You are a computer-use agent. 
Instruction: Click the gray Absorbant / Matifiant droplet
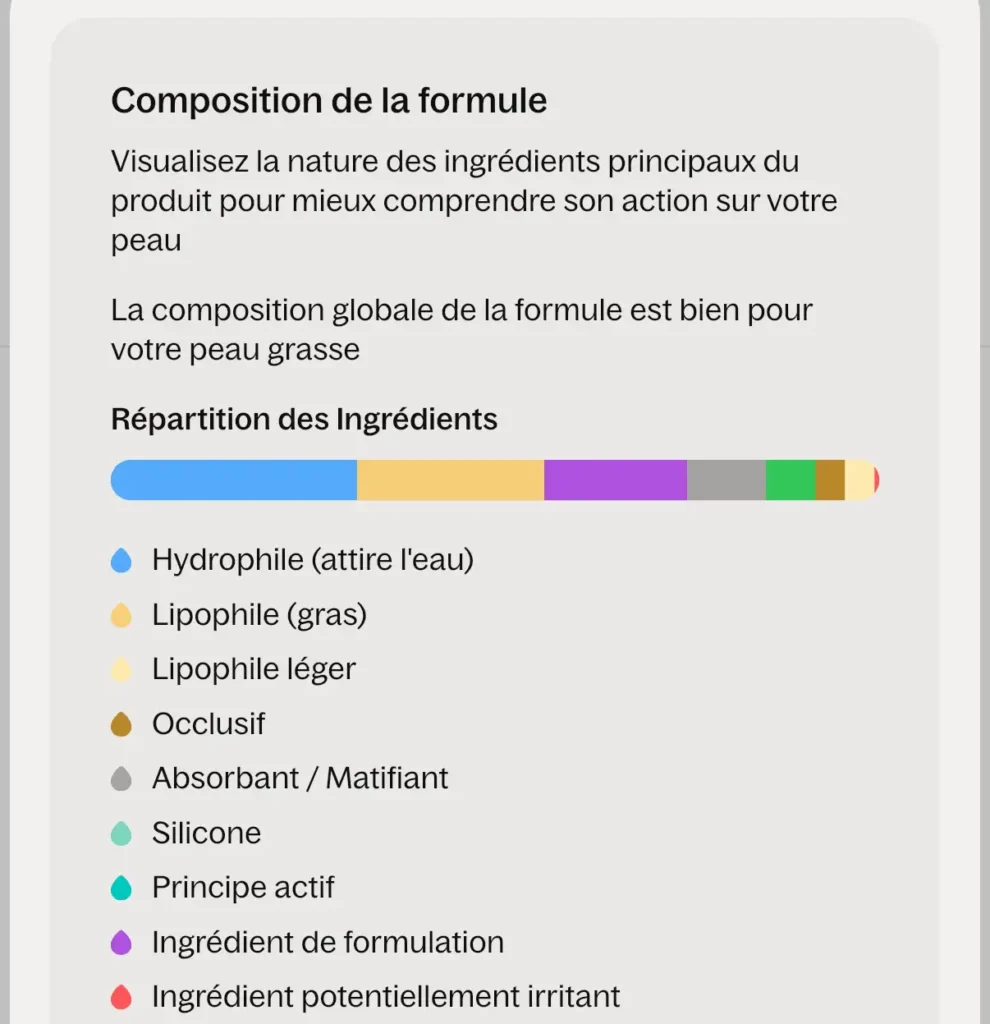pos(121,778)
